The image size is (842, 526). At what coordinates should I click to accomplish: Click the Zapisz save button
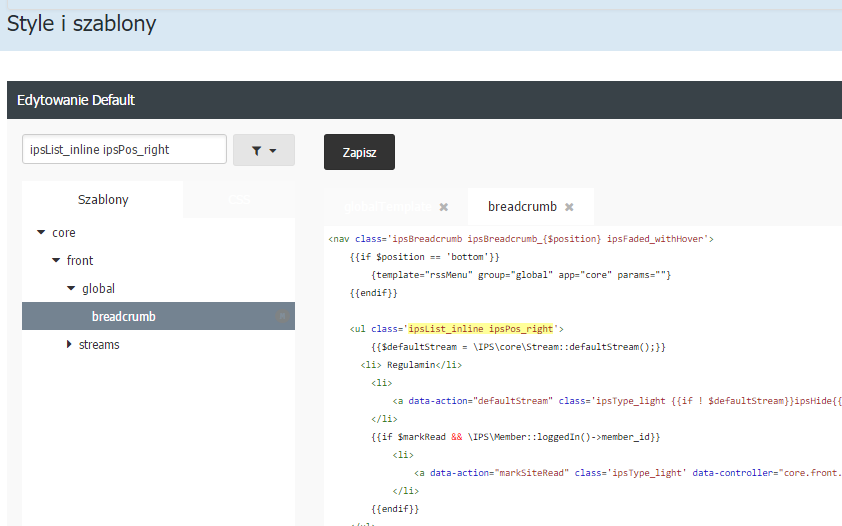[x=359, y=152]
